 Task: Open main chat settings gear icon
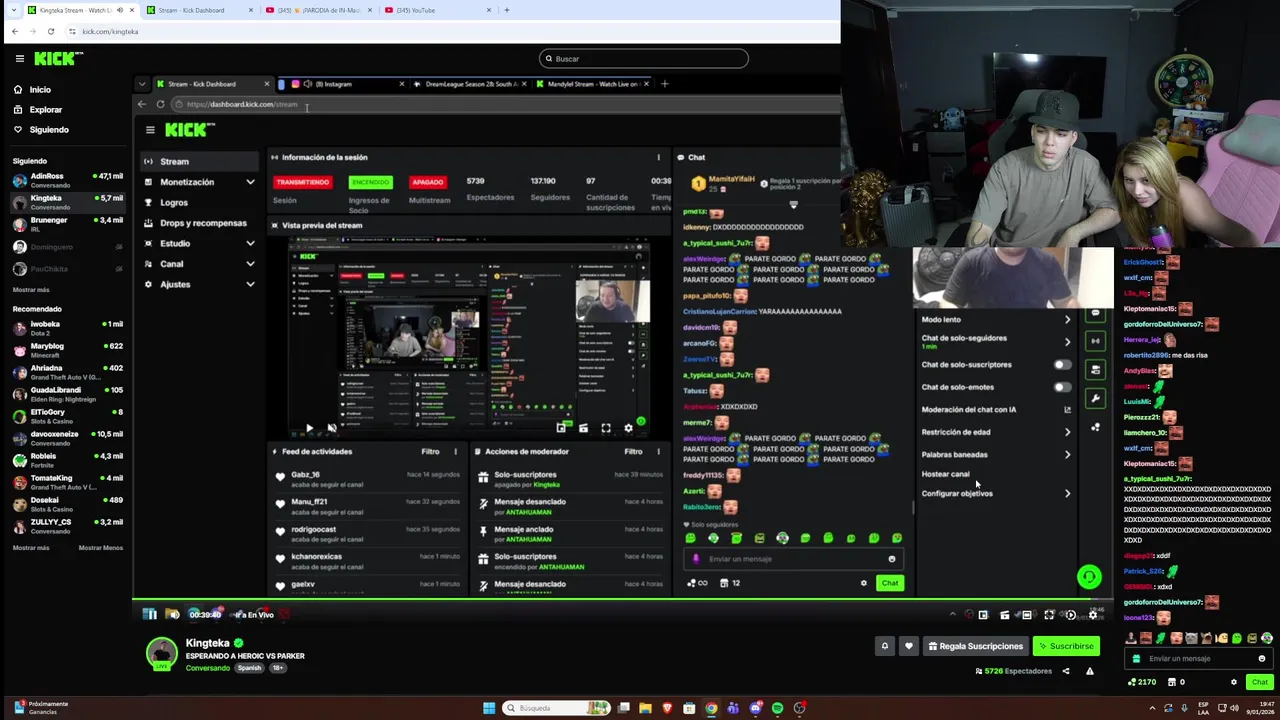tap(1234, 682)
